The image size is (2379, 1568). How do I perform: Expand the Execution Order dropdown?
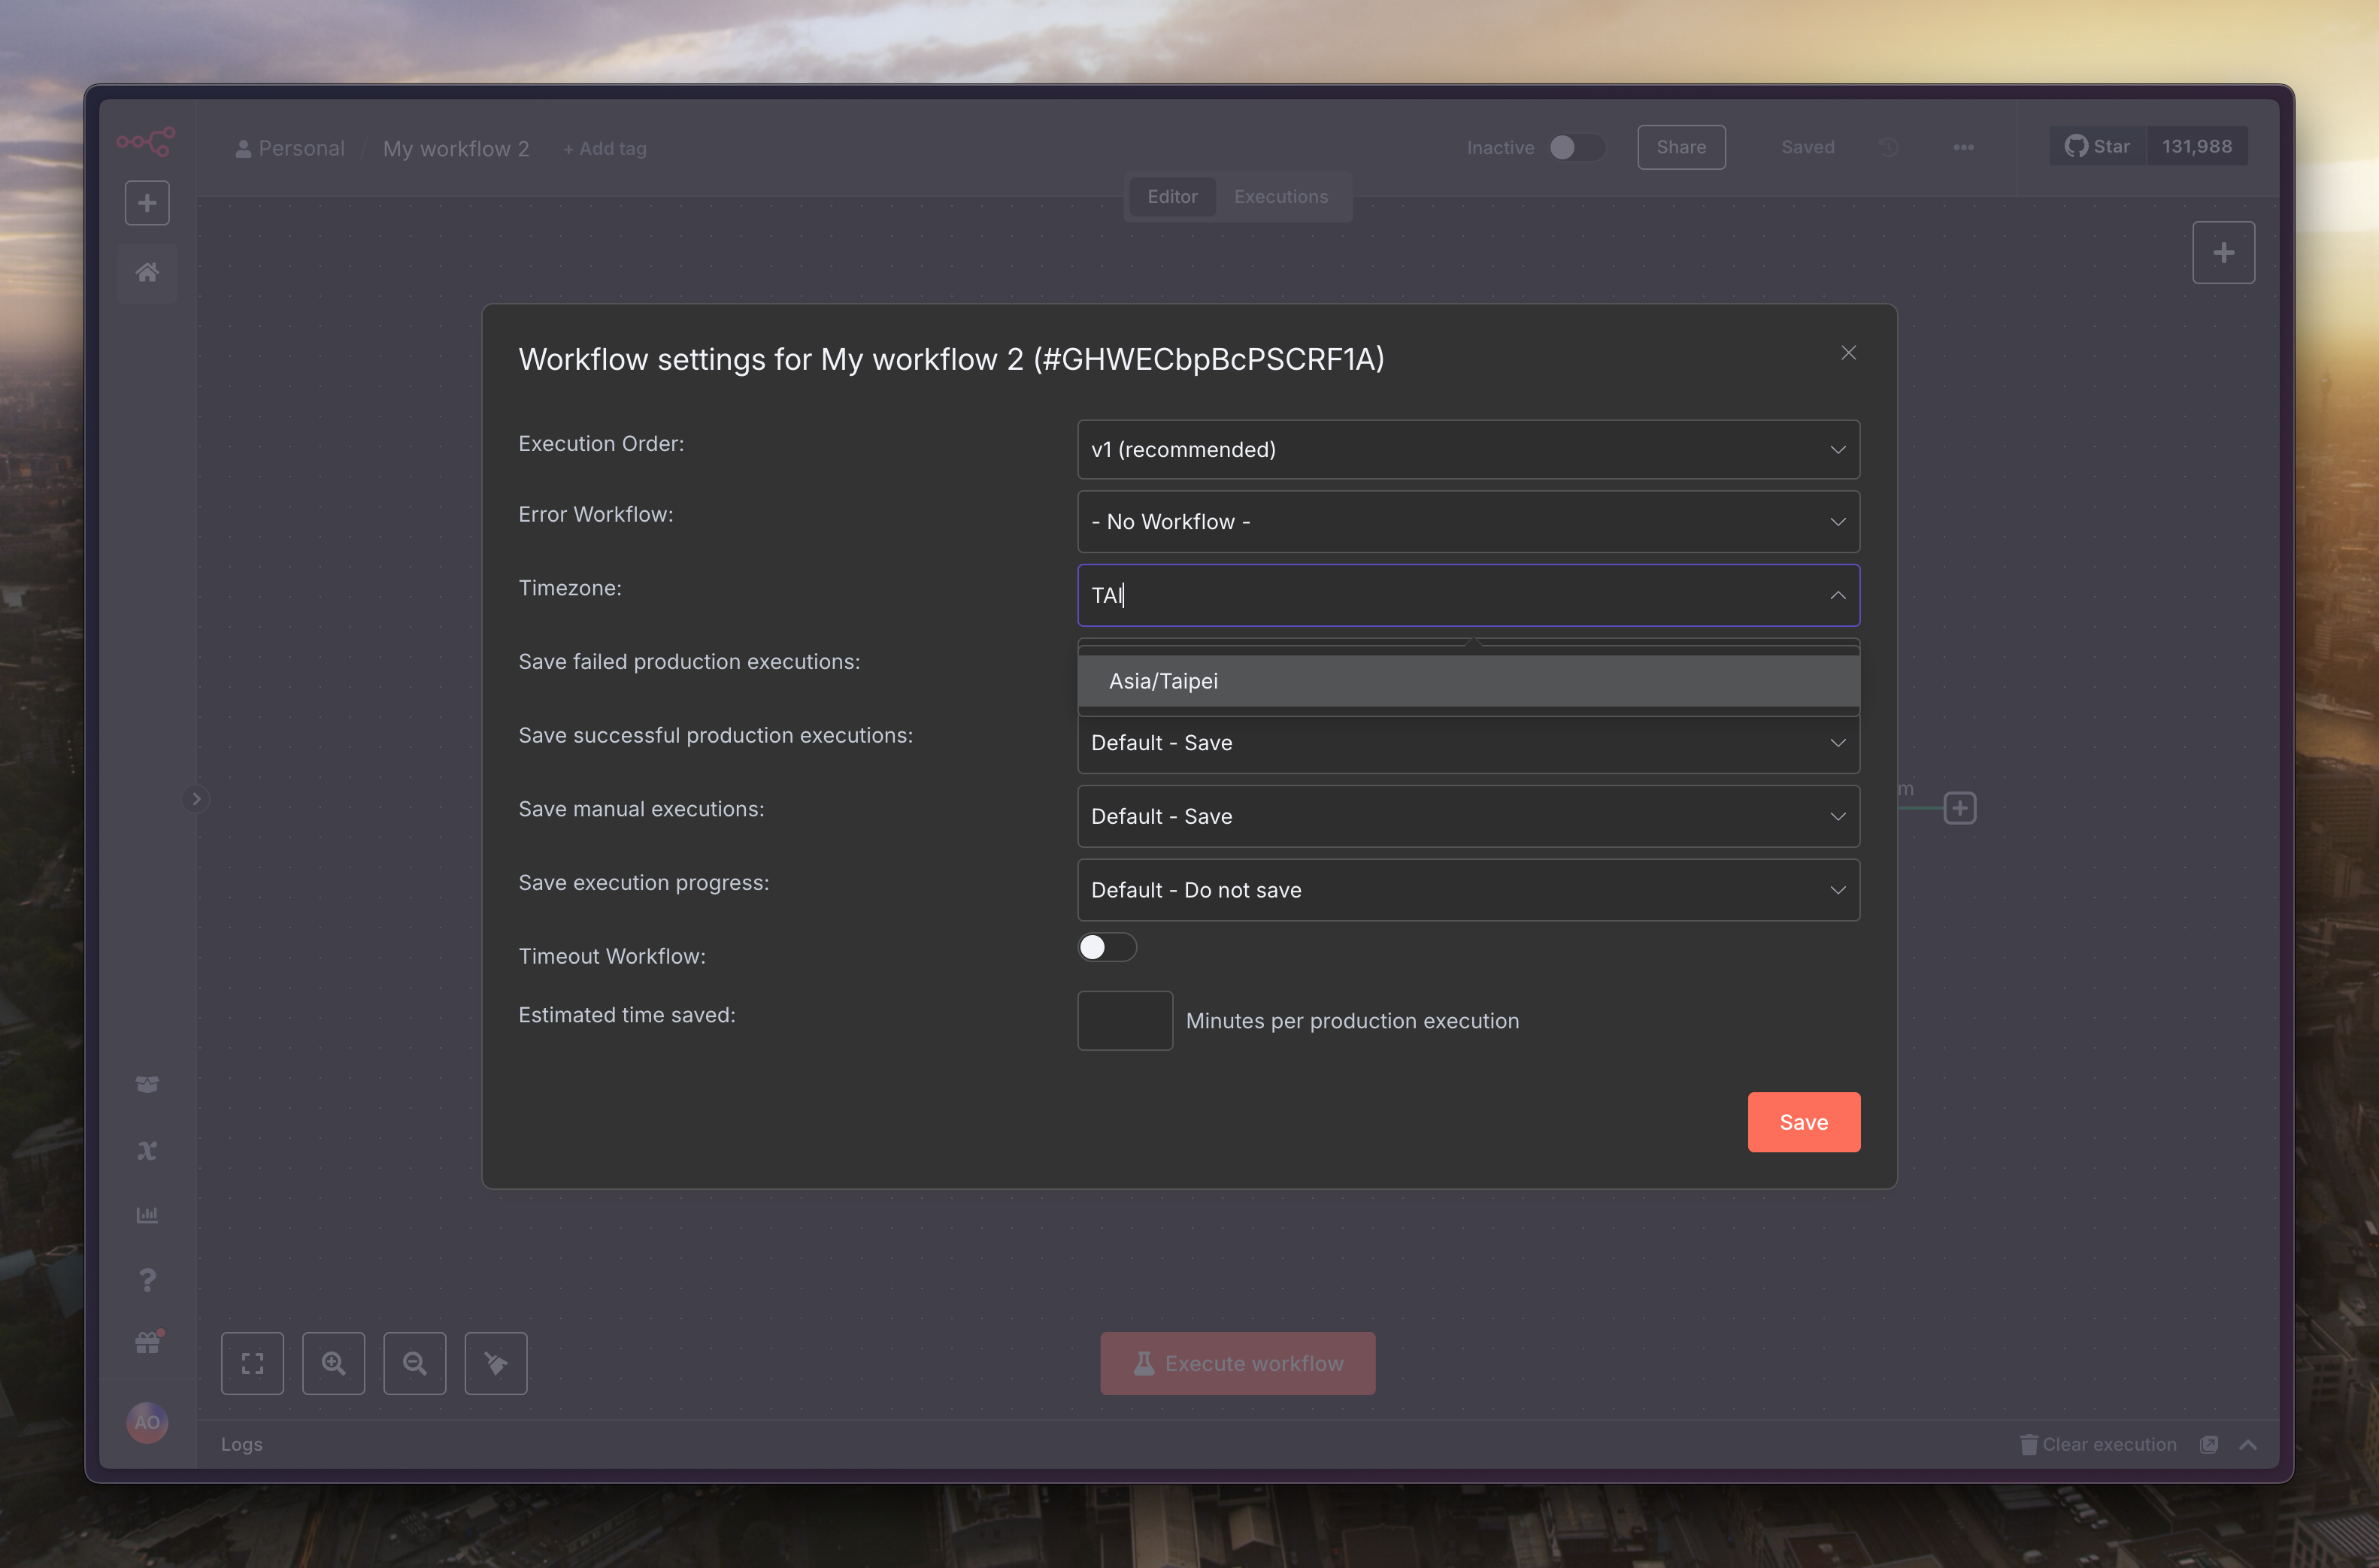point(1467,449)
